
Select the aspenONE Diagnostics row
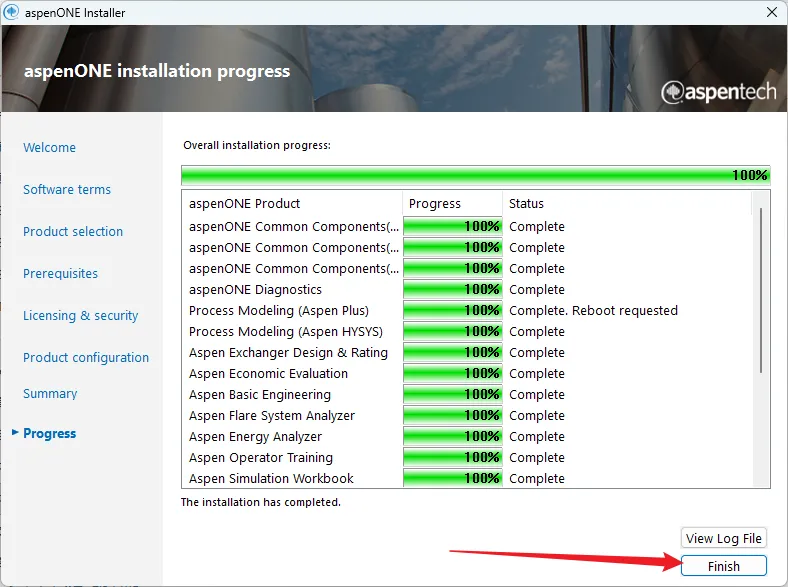(x=467, y=289)
